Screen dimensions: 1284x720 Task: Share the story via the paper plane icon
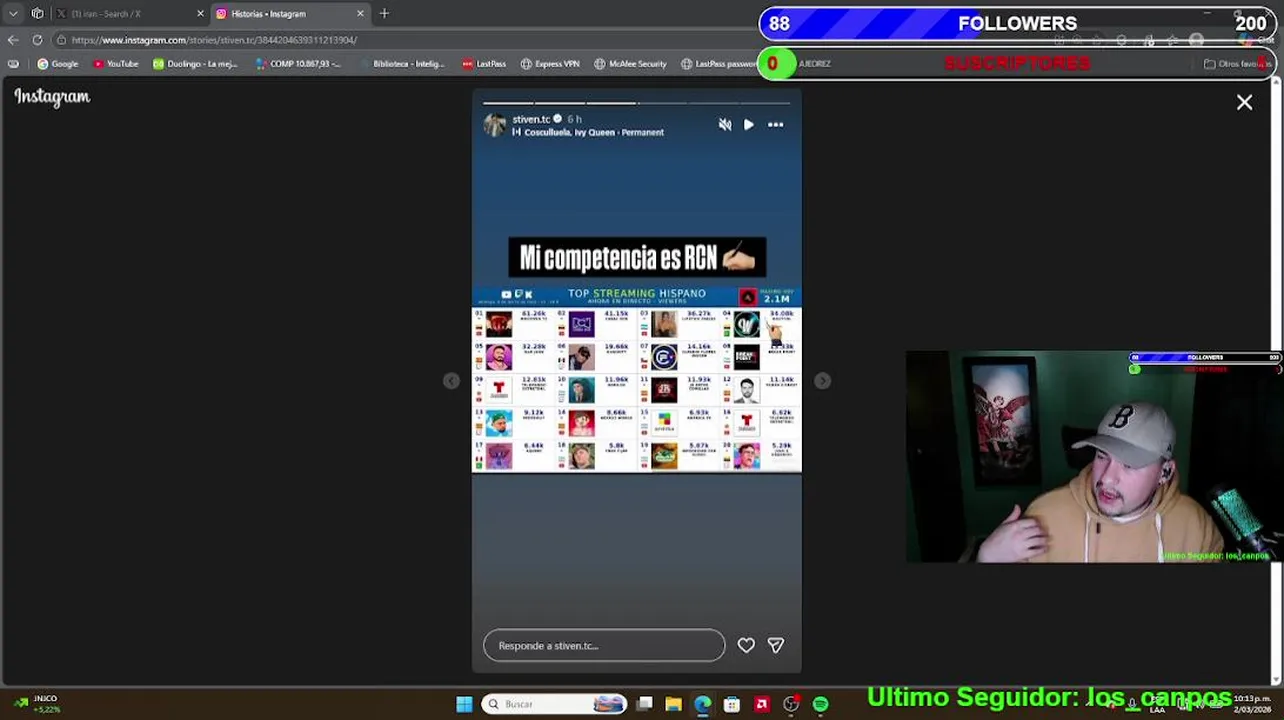click(776, 645)
